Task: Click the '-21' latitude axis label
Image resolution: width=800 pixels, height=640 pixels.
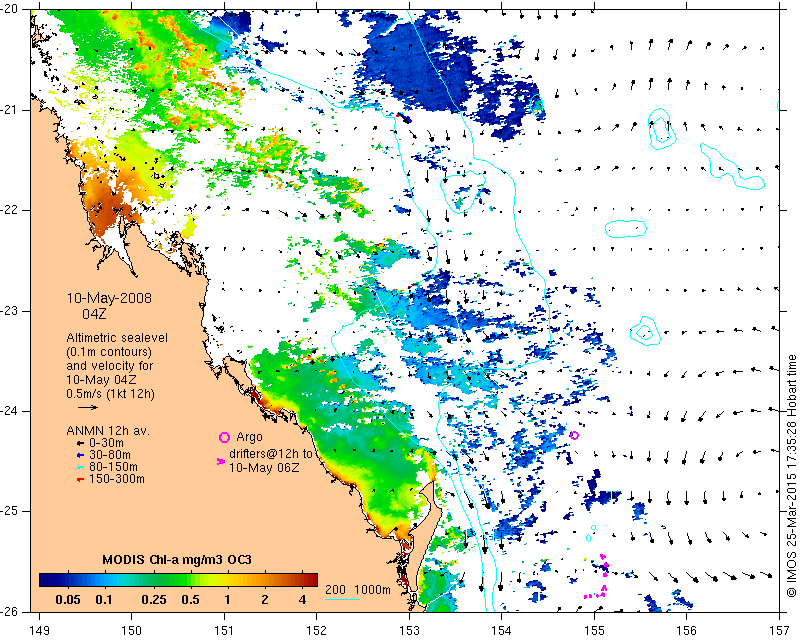Action: [10, 110]
